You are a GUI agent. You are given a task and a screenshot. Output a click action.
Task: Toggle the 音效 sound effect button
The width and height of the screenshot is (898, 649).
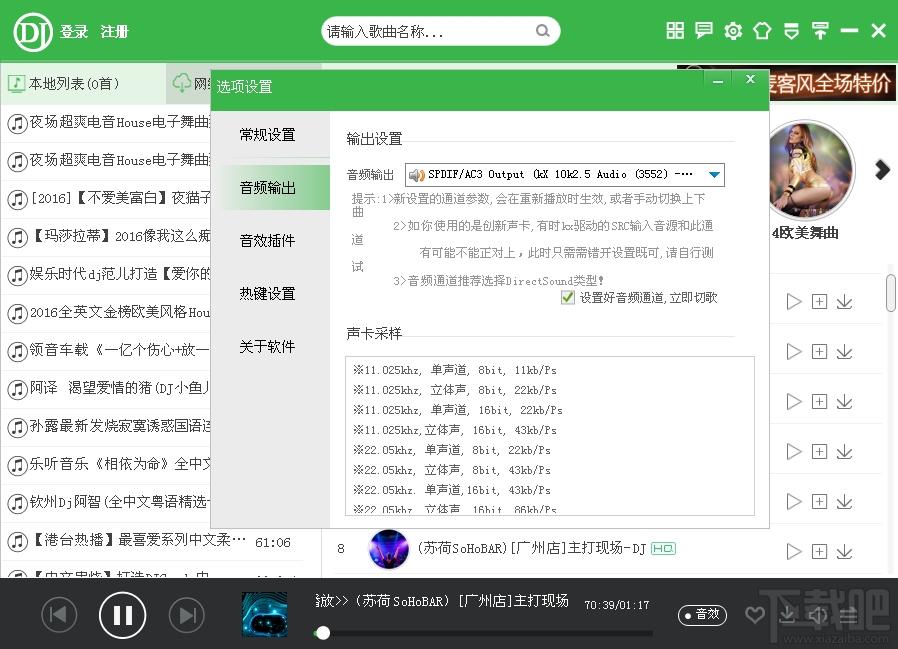(x=702, y=614)
